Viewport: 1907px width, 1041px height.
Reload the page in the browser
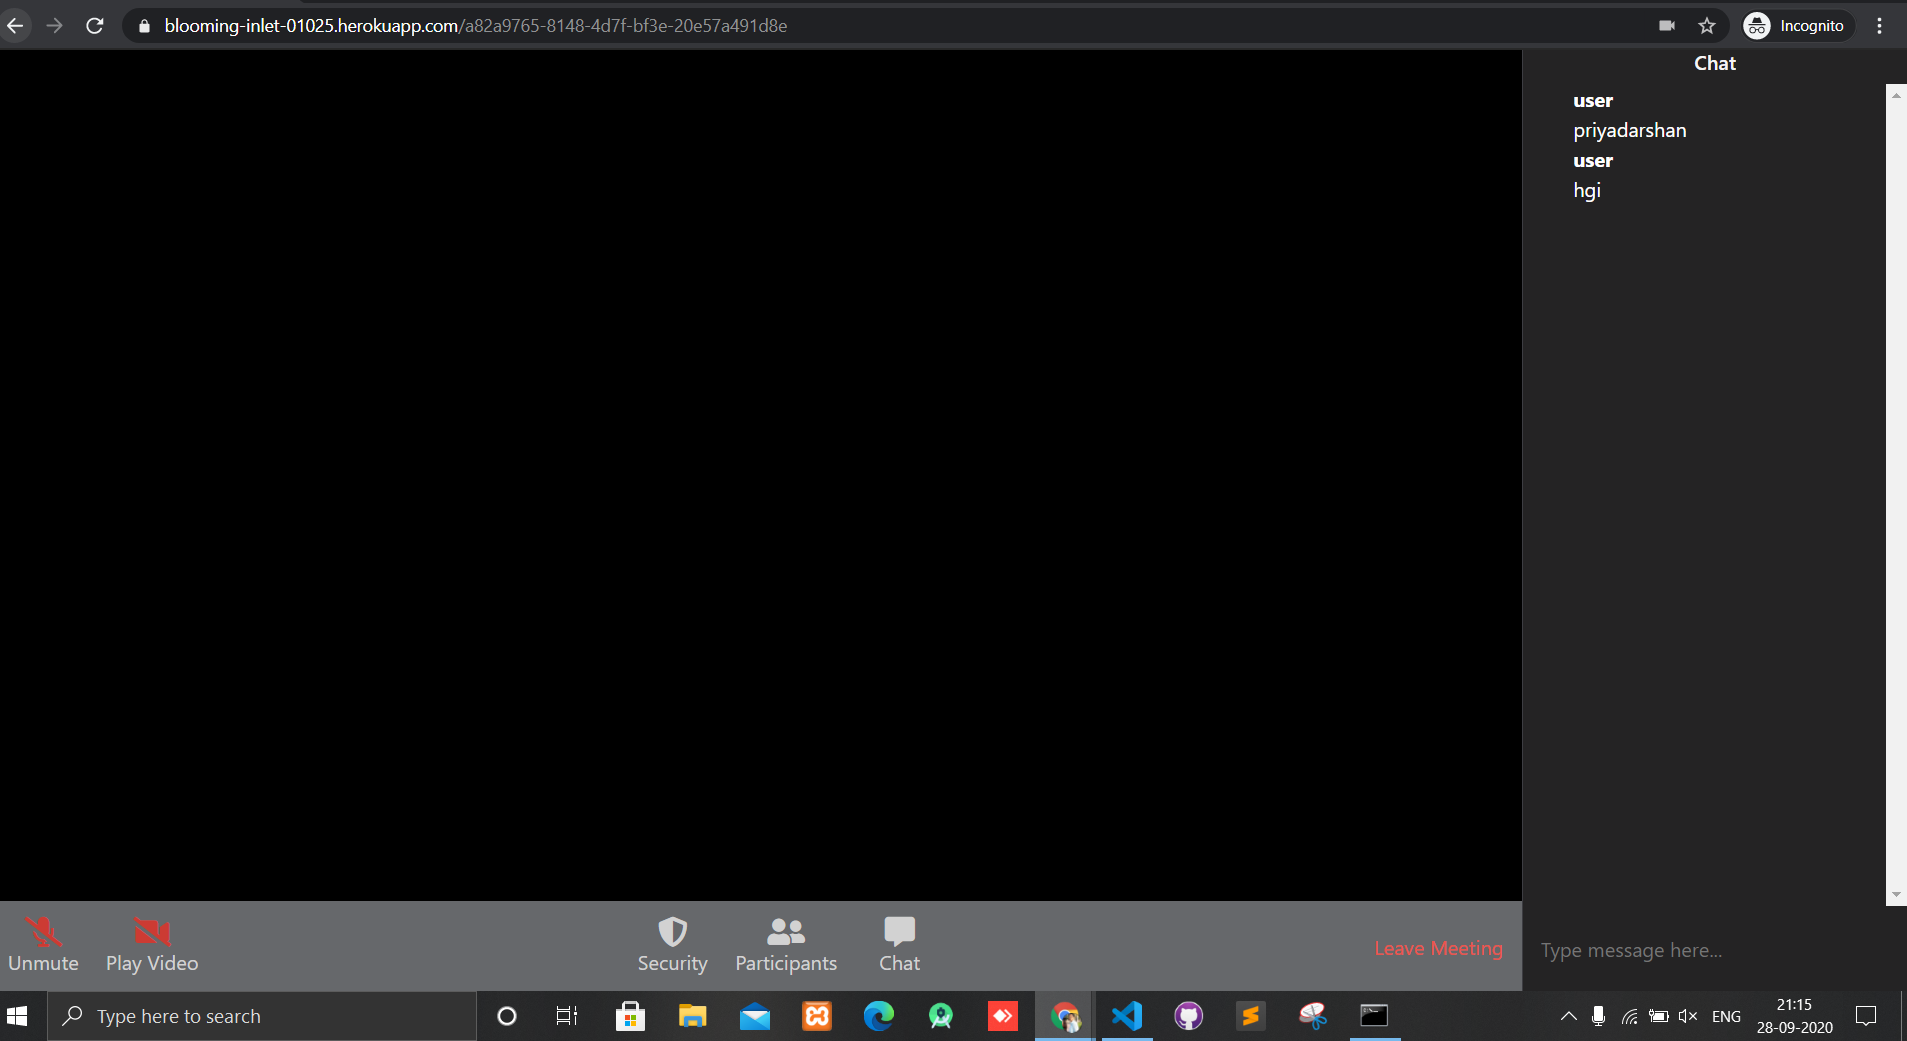95,26
